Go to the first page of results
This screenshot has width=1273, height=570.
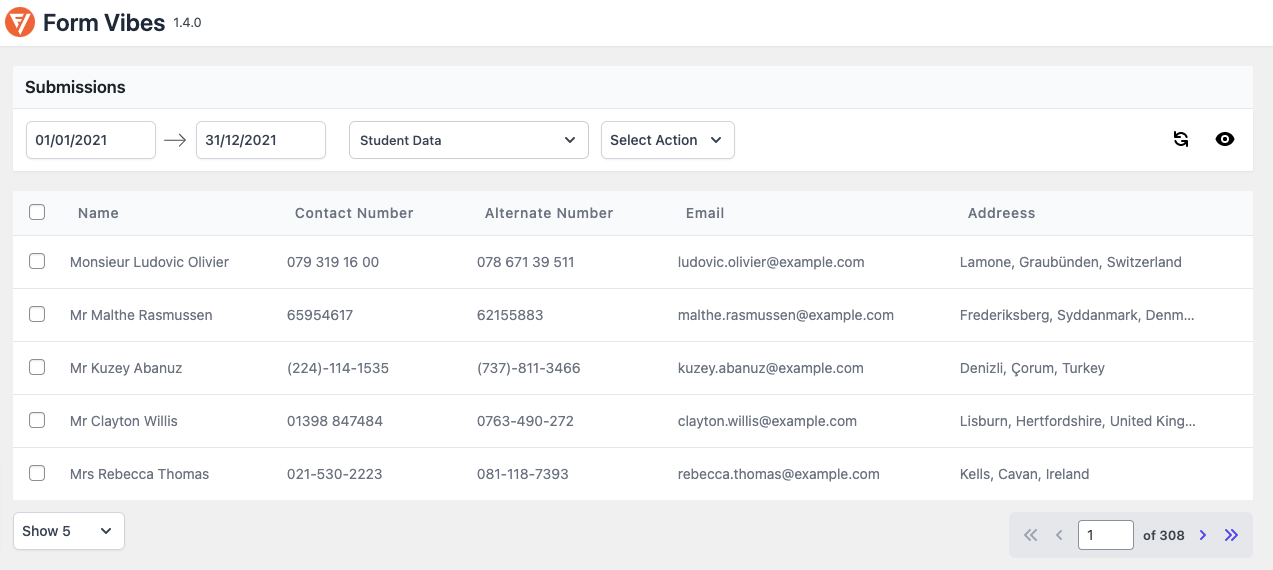(x=1031, y=535)
